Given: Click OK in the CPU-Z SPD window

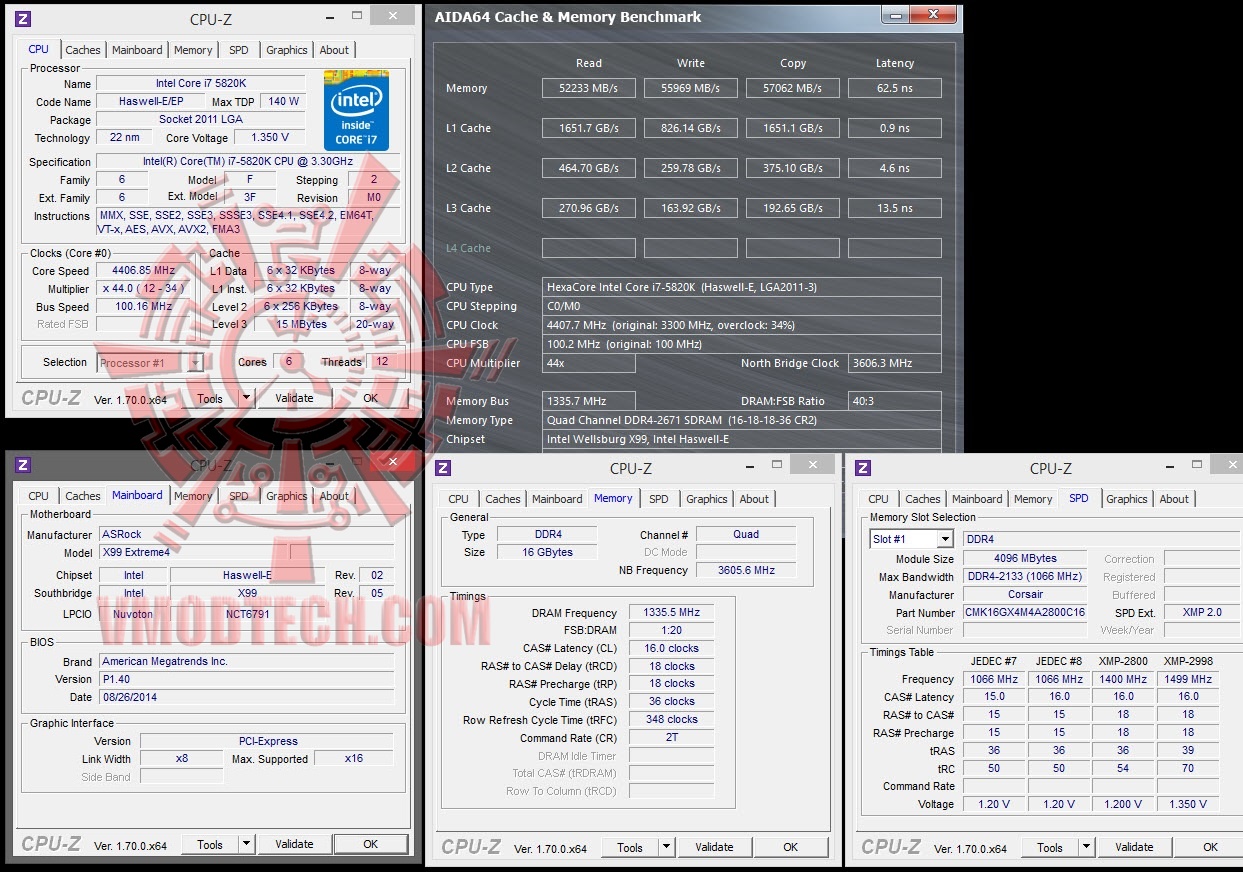Looking at the screenshot, I should 1210,847.
